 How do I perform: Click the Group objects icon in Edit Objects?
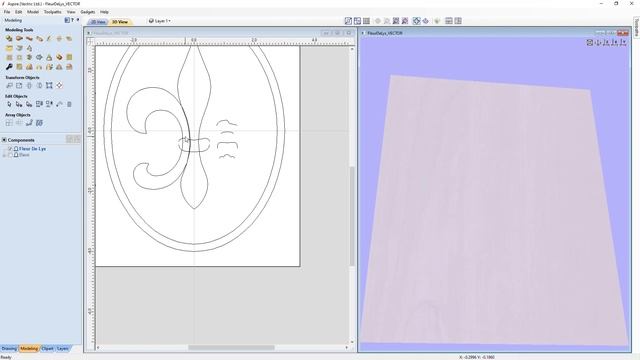pyautogui.click(x=39, y=104)
